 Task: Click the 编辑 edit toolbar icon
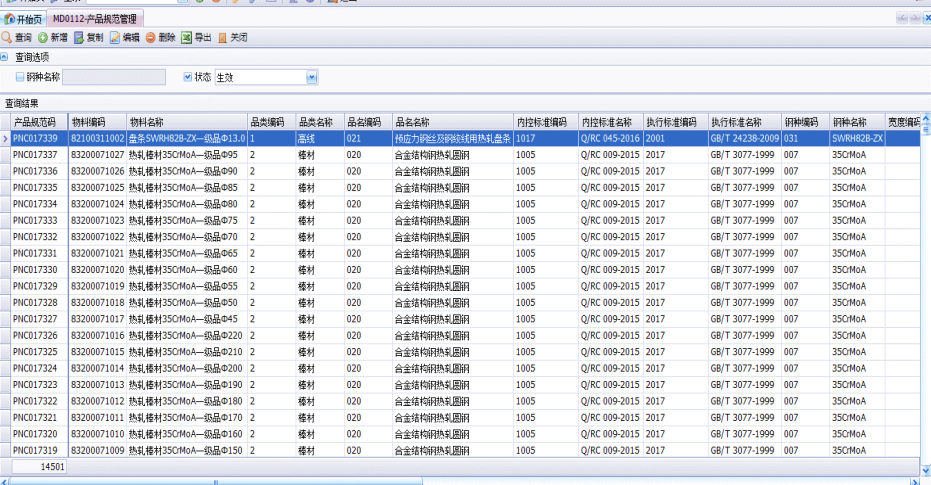[115, 38]
